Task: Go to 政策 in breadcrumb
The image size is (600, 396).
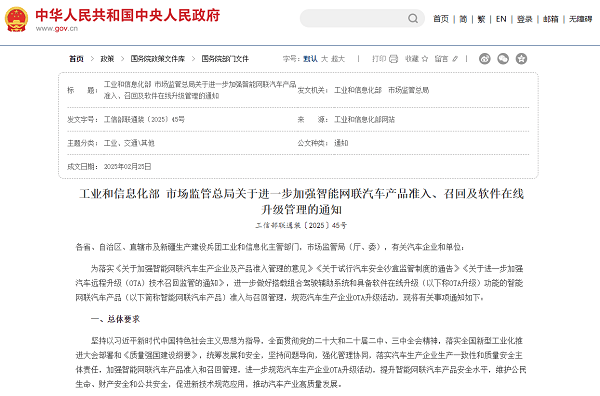Action: point(108,59)
